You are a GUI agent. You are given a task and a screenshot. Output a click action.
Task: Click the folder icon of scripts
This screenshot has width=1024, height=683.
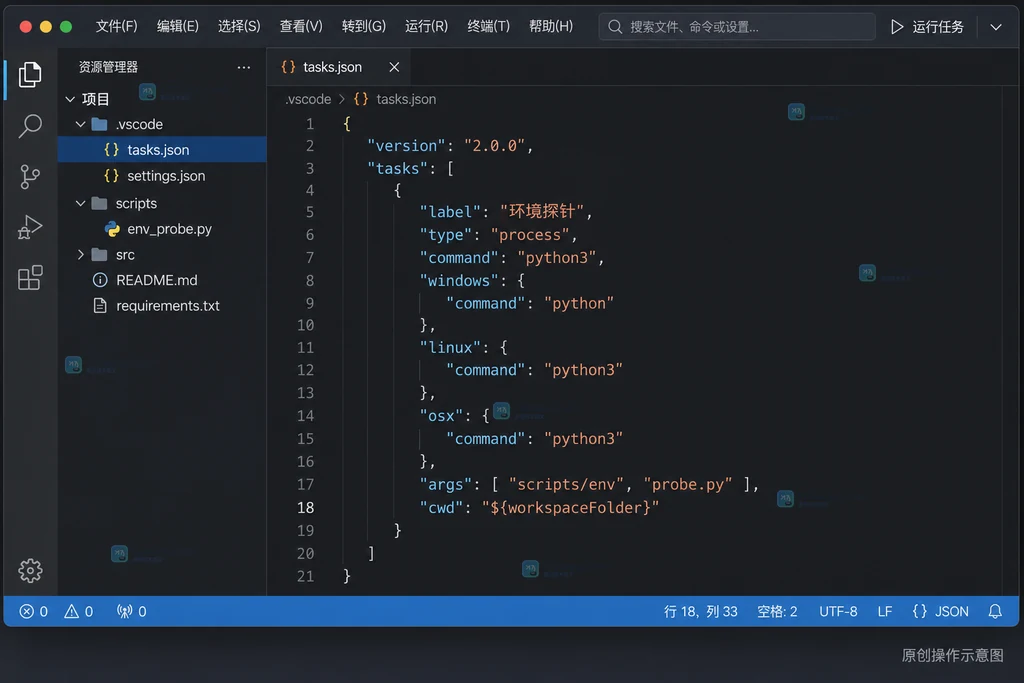pos(99,203)
